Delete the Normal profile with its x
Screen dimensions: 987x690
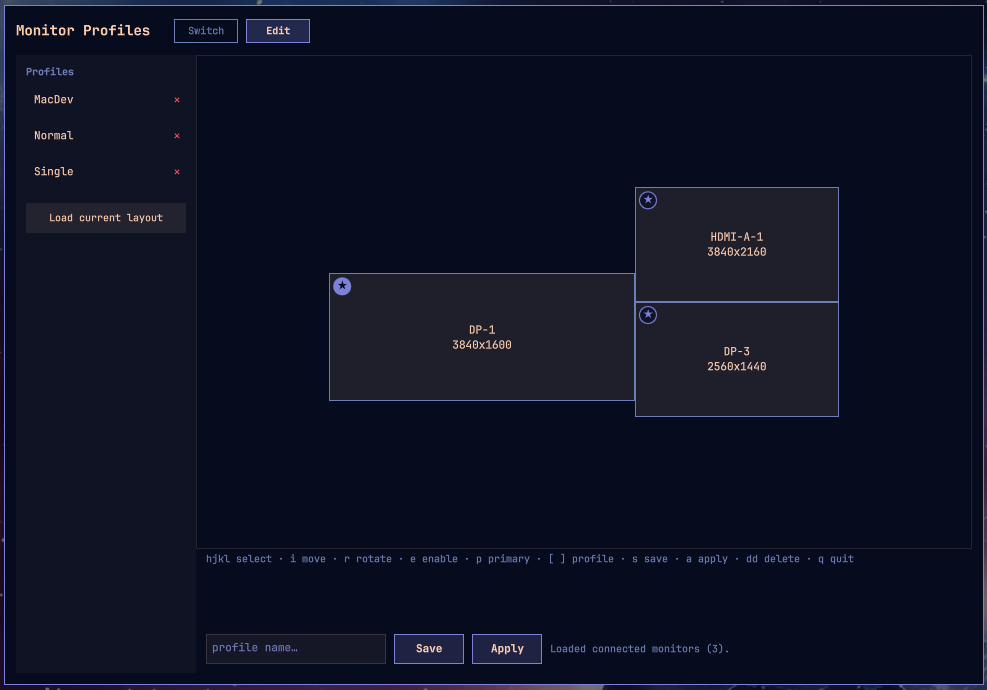[177, 135]
